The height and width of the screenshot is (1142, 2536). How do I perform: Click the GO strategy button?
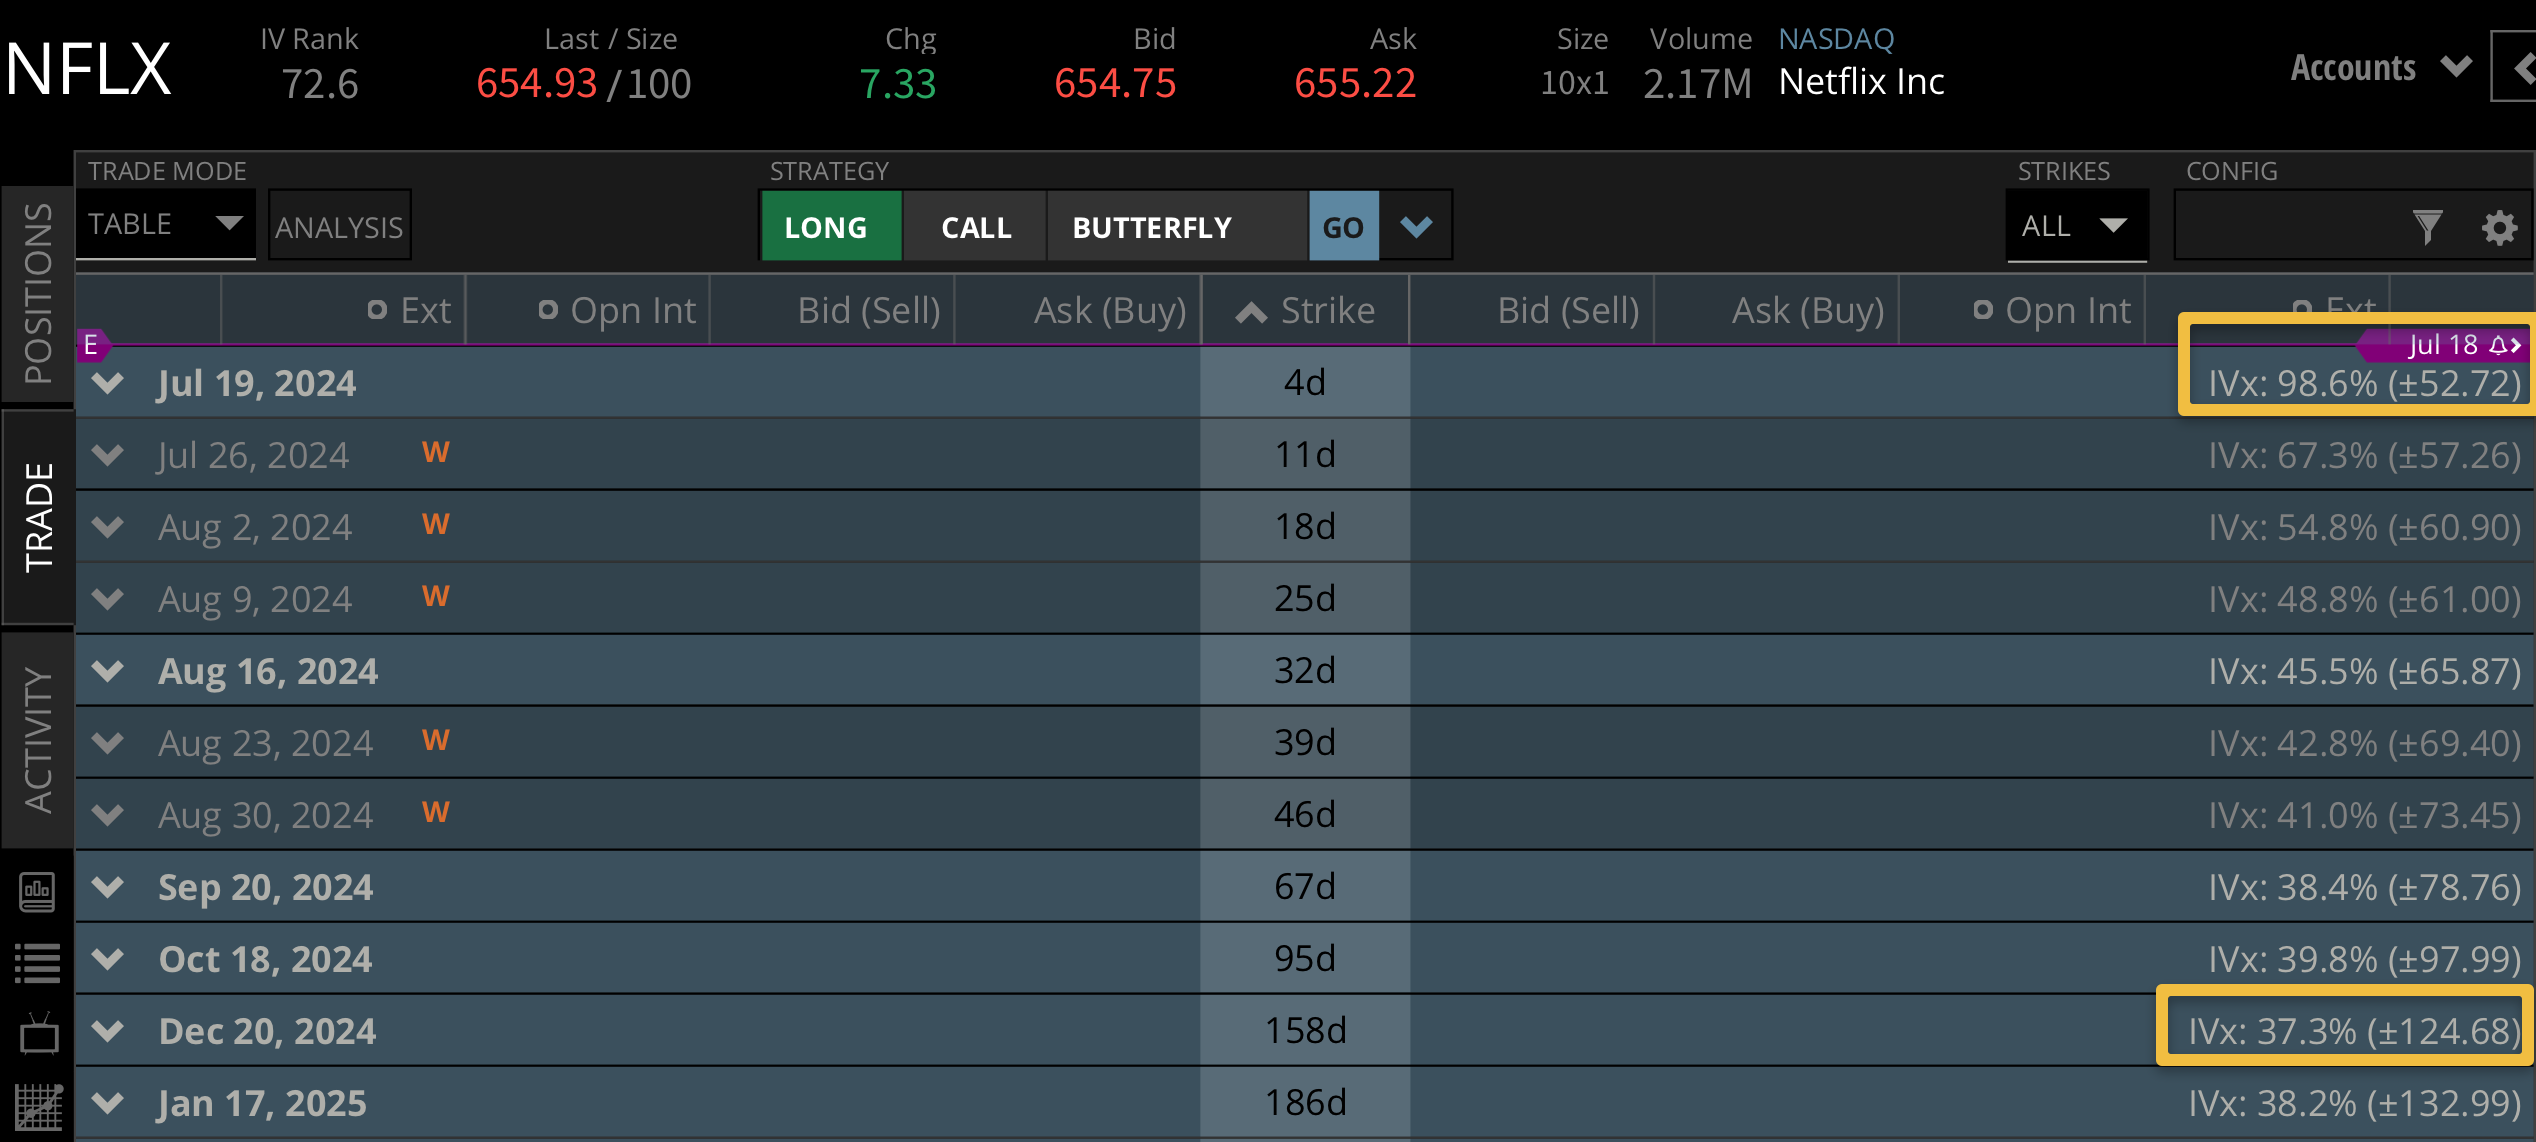click(1343, 226)
